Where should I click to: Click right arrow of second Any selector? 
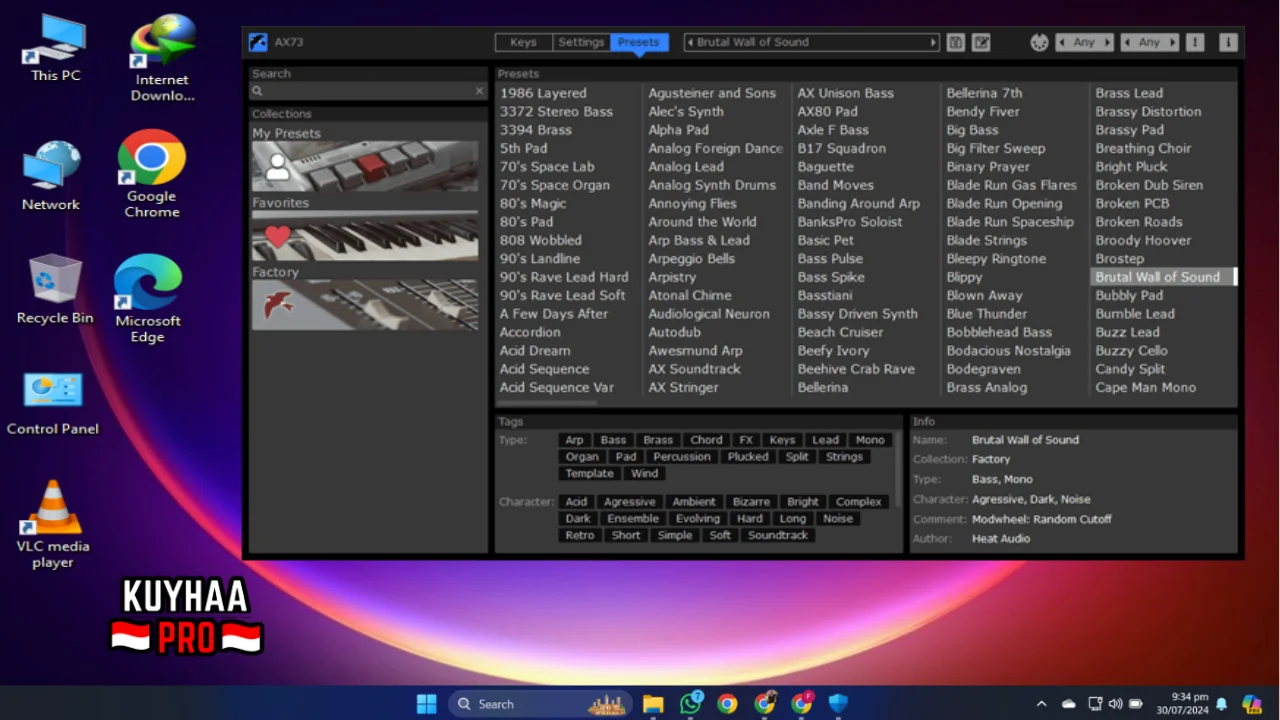pyautogui.click(x=1173, y=42)
